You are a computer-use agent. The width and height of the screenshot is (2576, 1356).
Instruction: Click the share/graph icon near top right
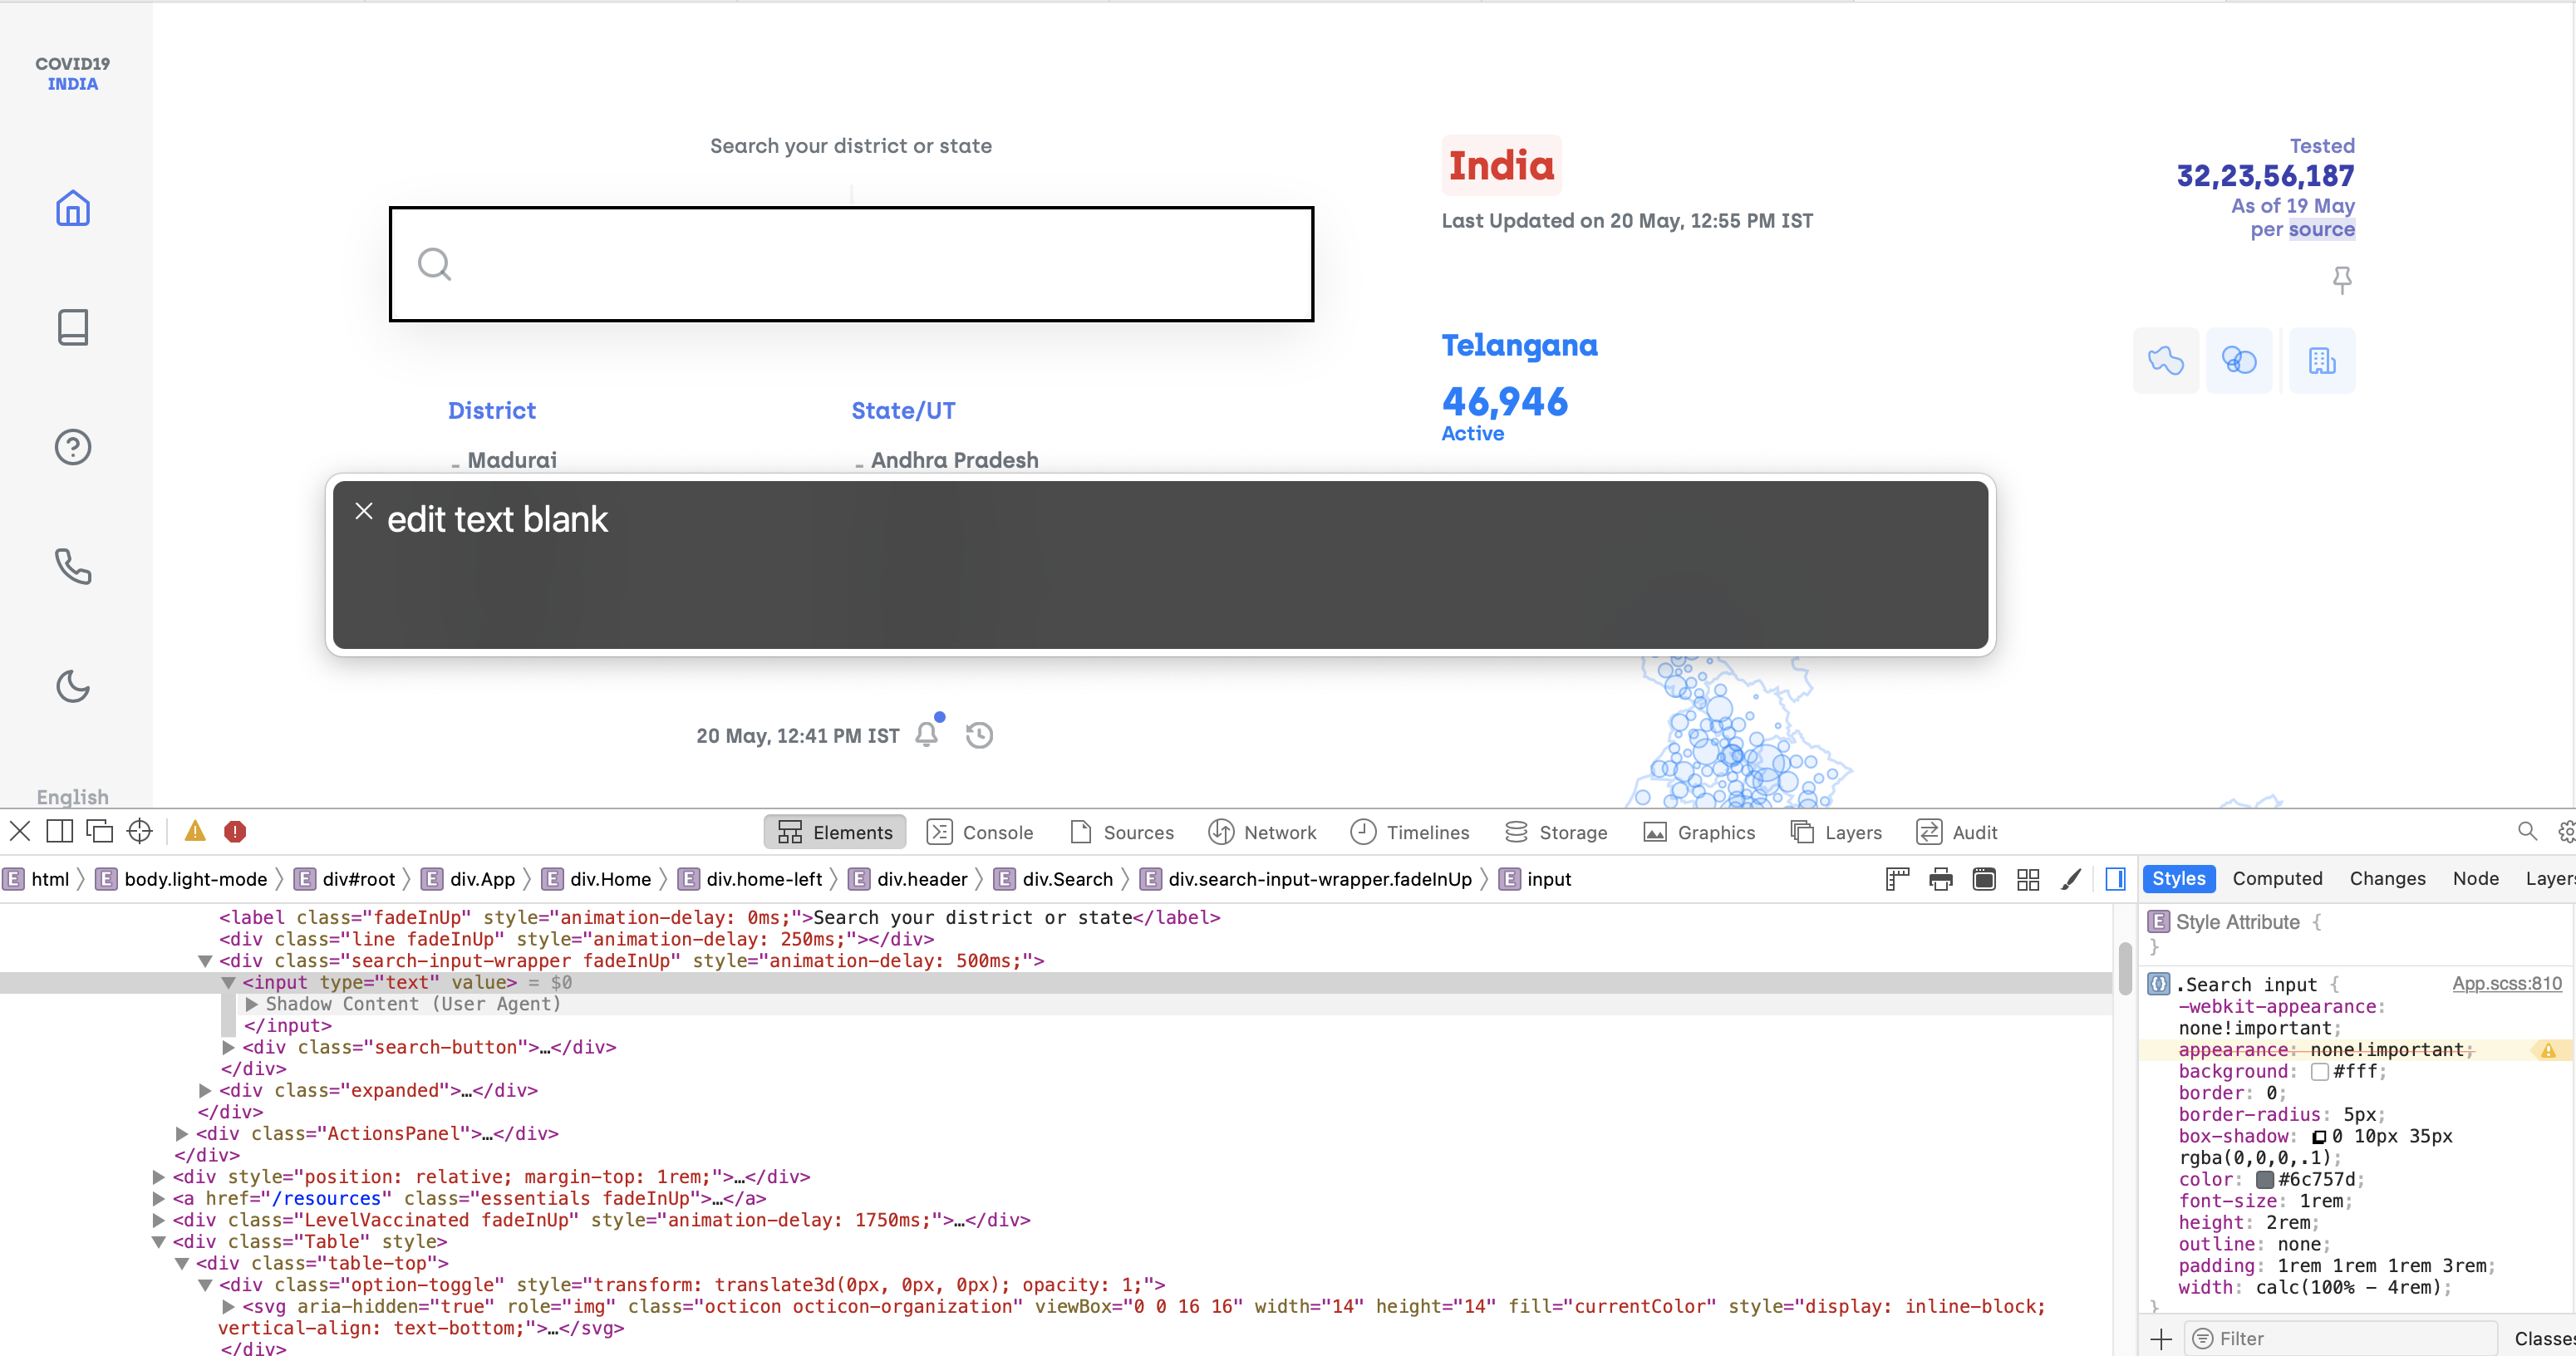pos(2240,361)
